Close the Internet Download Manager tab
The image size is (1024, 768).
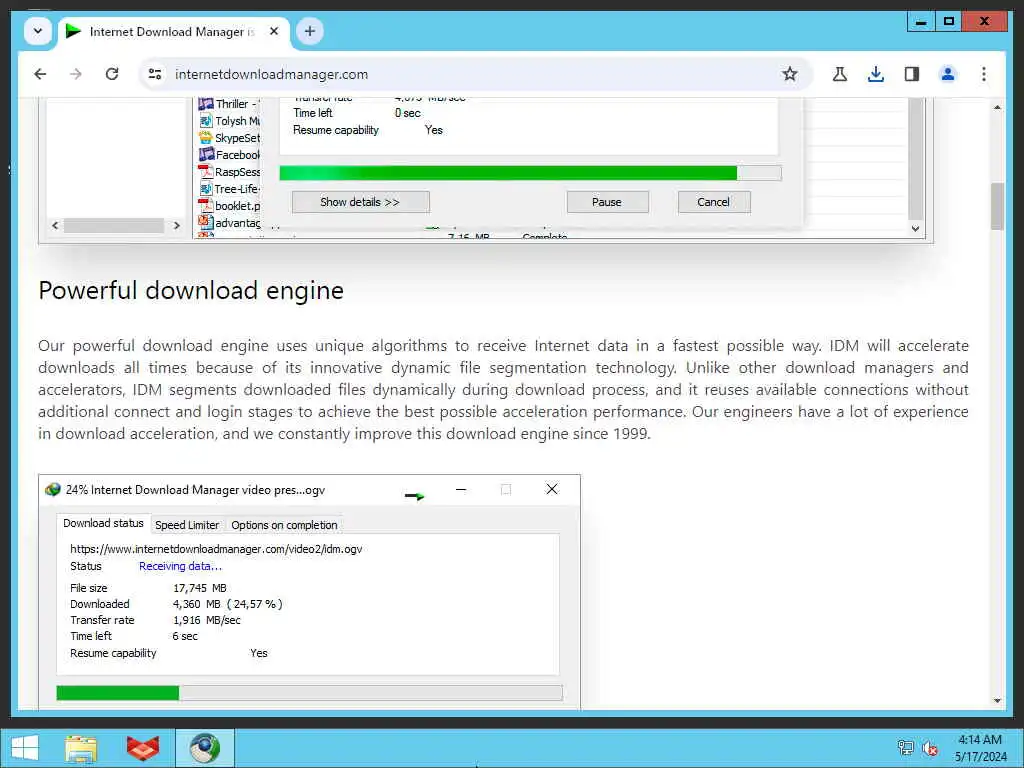tap(274, 31)
